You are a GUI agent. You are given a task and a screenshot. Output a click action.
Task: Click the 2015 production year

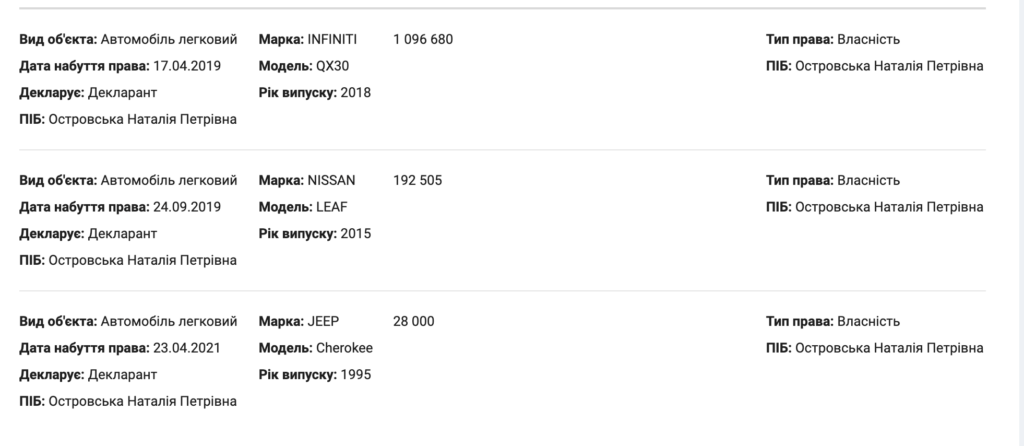pos(355,234)
